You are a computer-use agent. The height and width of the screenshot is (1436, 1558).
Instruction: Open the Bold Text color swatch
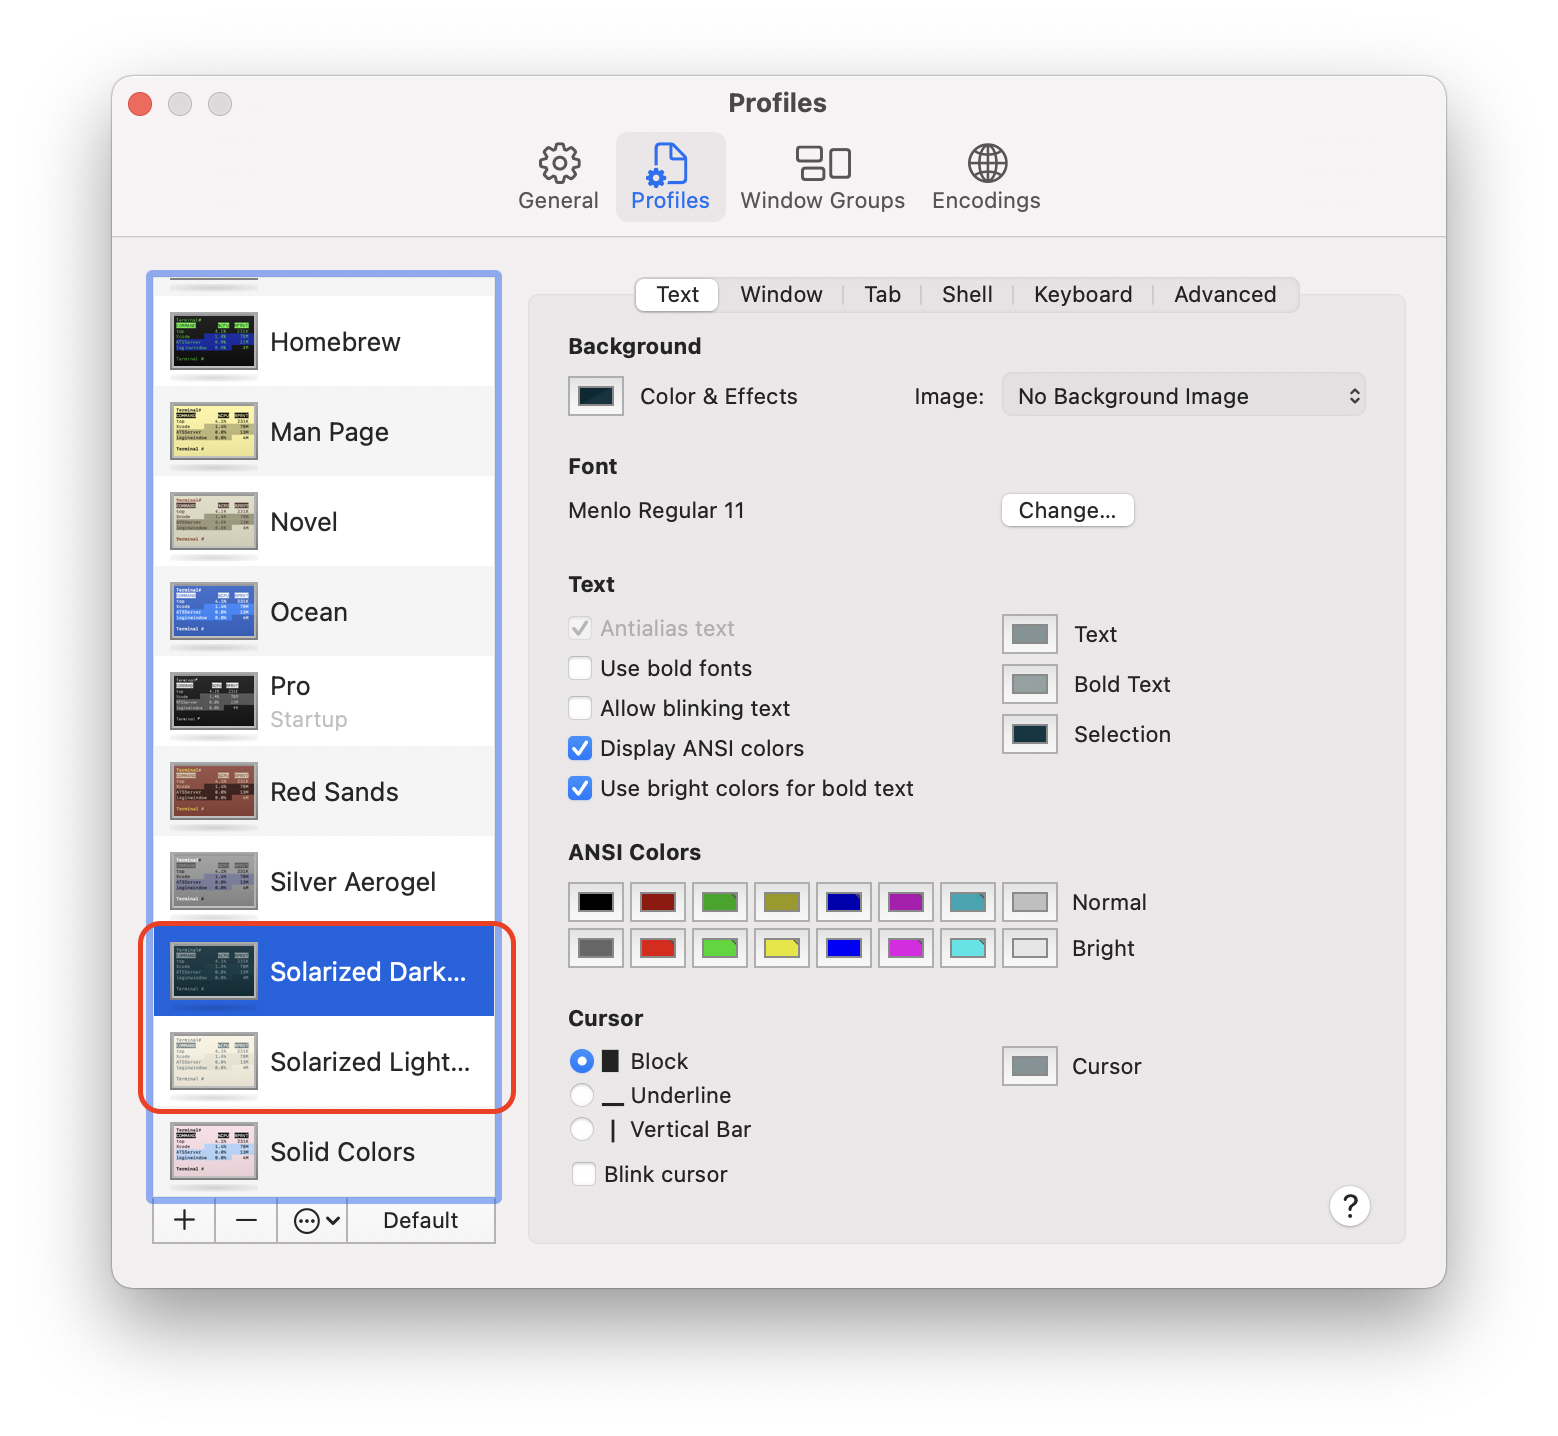(1030, 684)
